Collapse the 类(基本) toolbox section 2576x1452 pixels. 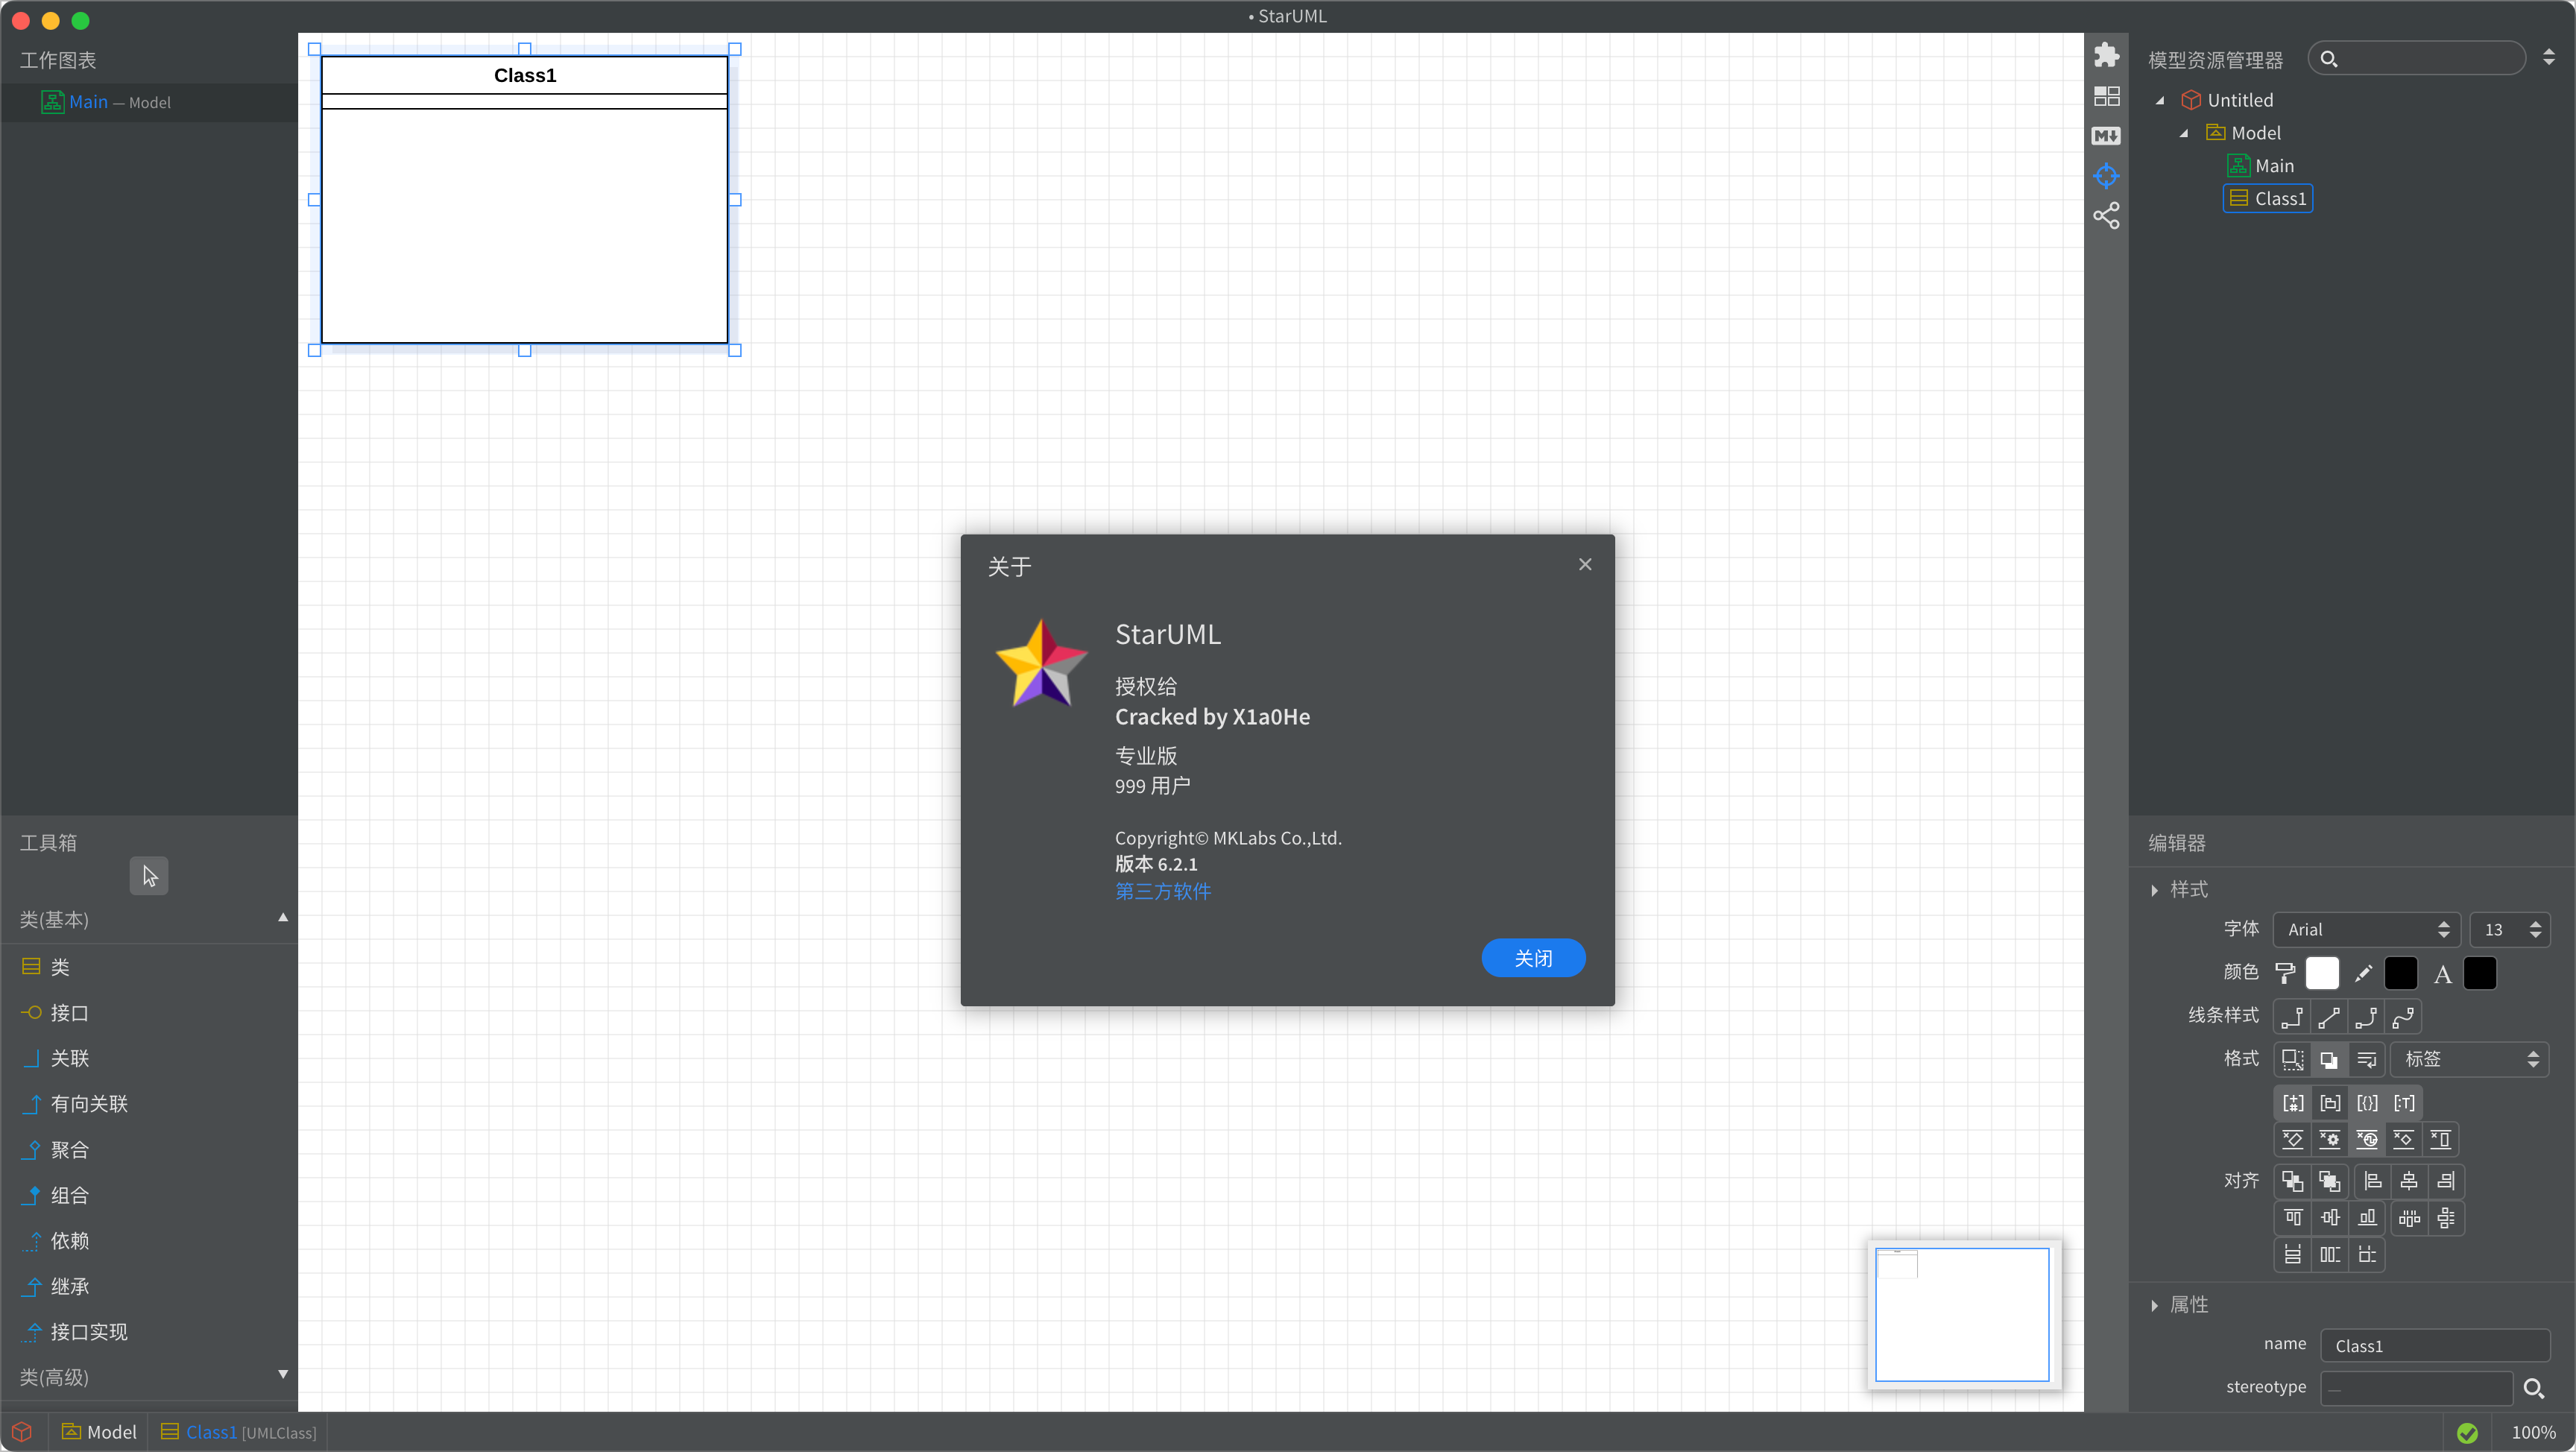[x=283, y=918]
